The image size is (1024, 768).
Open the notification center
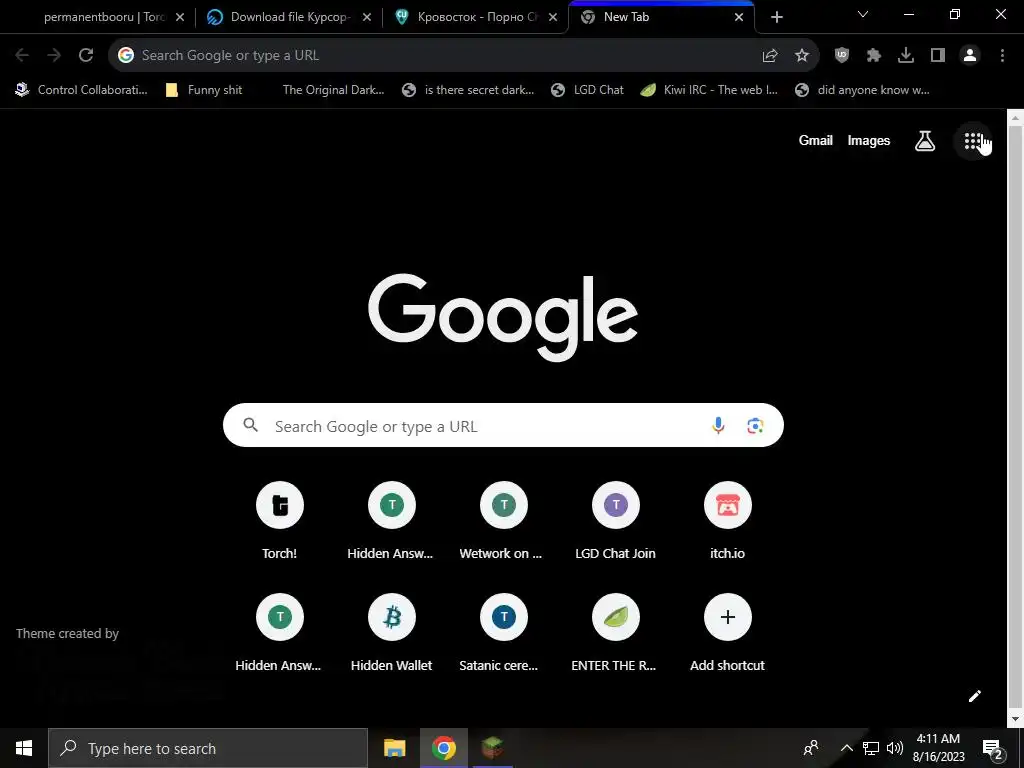click(993, 748)
